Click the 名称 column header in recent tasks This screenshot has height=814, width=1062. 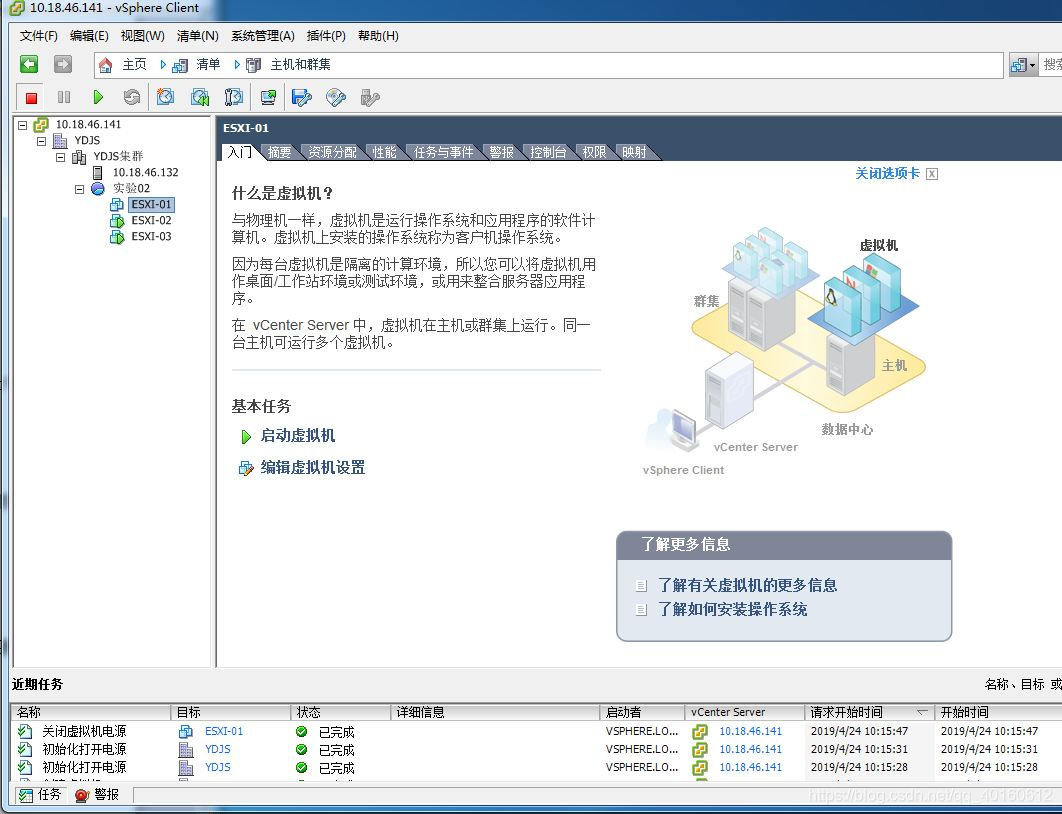[91, 712]
